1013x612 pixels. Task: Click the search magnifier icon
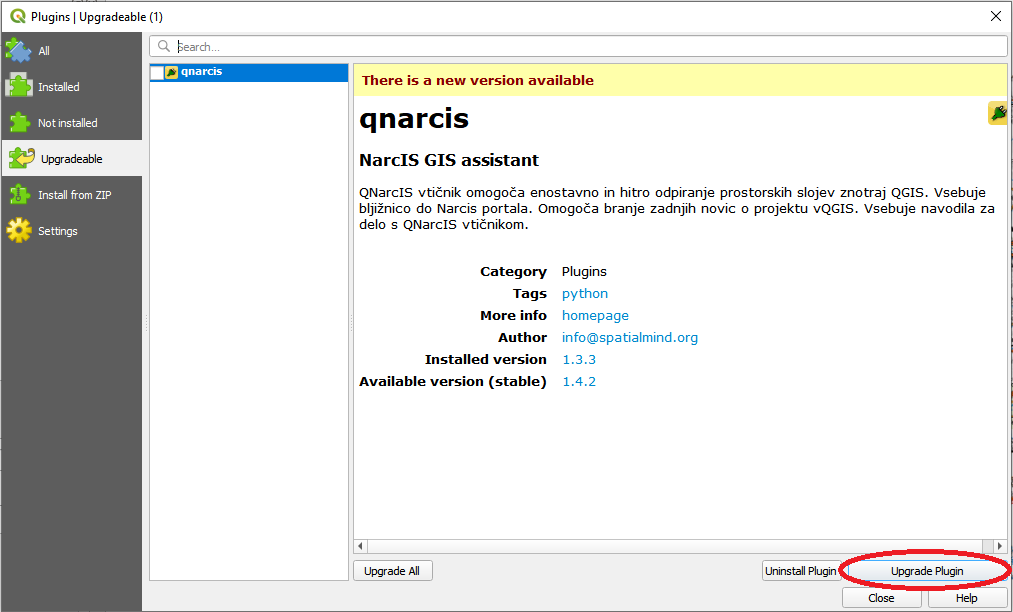(x=165, y=45)
